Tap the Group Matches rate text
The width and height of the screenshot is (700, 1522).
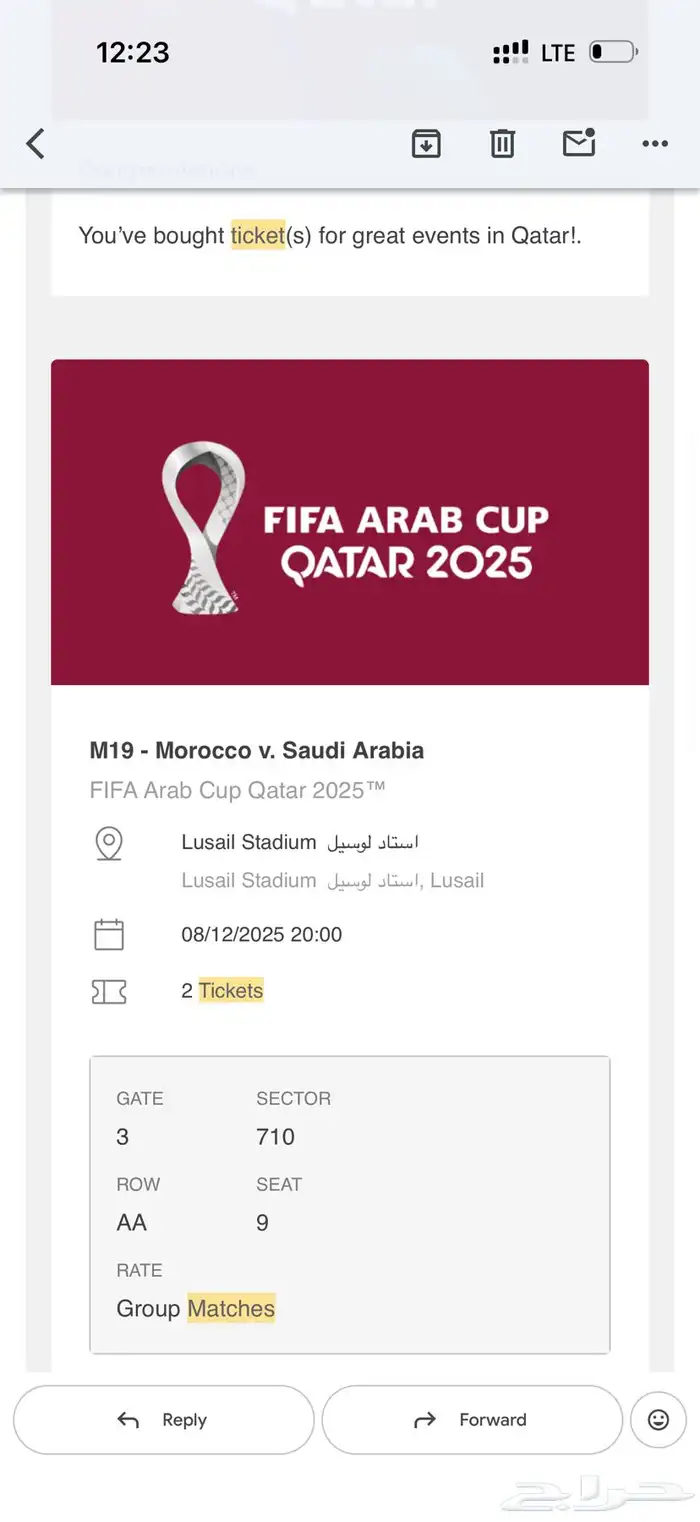pos(196,1308)
